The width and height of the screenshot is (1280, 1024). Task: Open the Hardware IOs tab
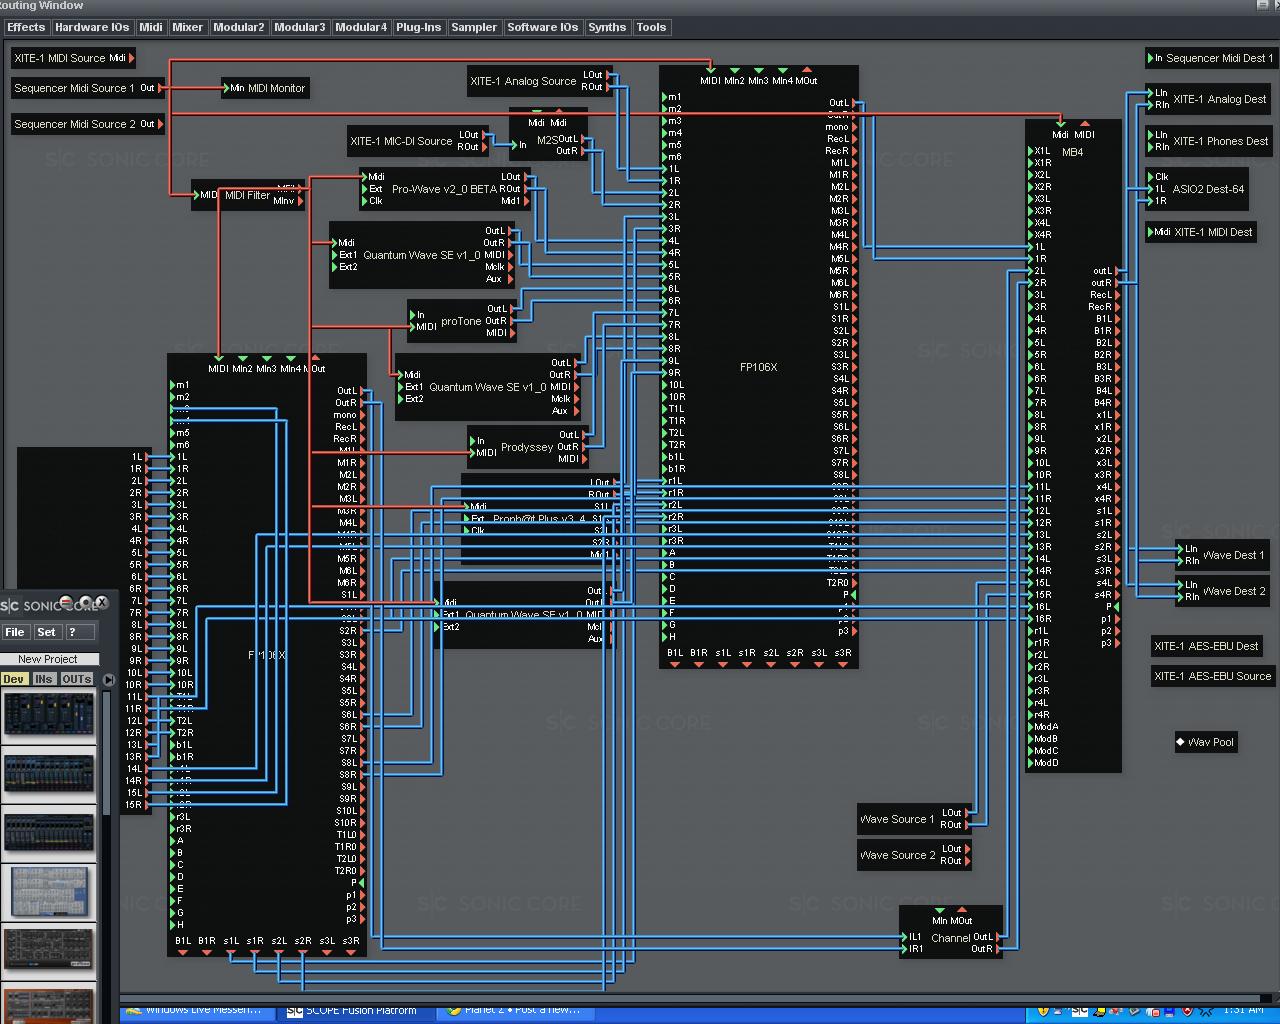point(91,27)
